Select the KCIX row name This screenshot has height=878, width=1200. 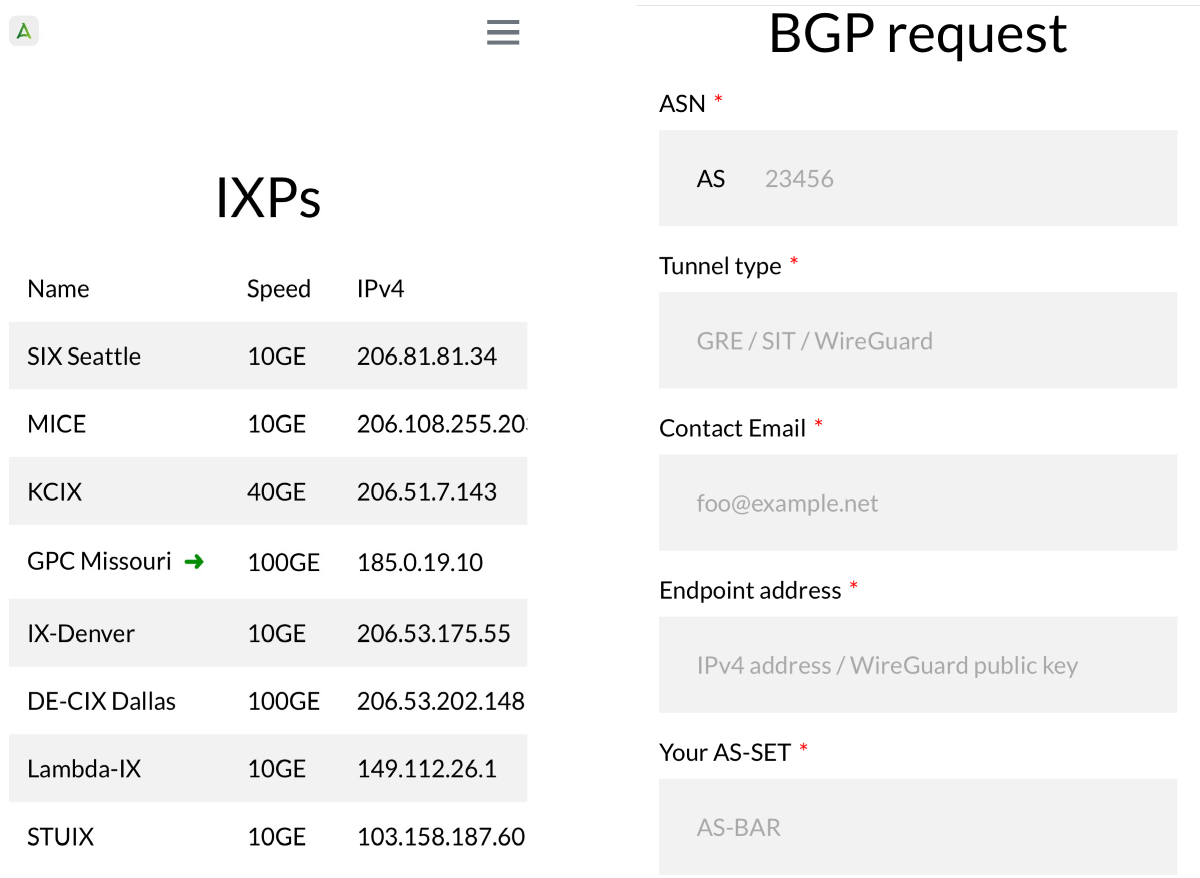(55, 492)
